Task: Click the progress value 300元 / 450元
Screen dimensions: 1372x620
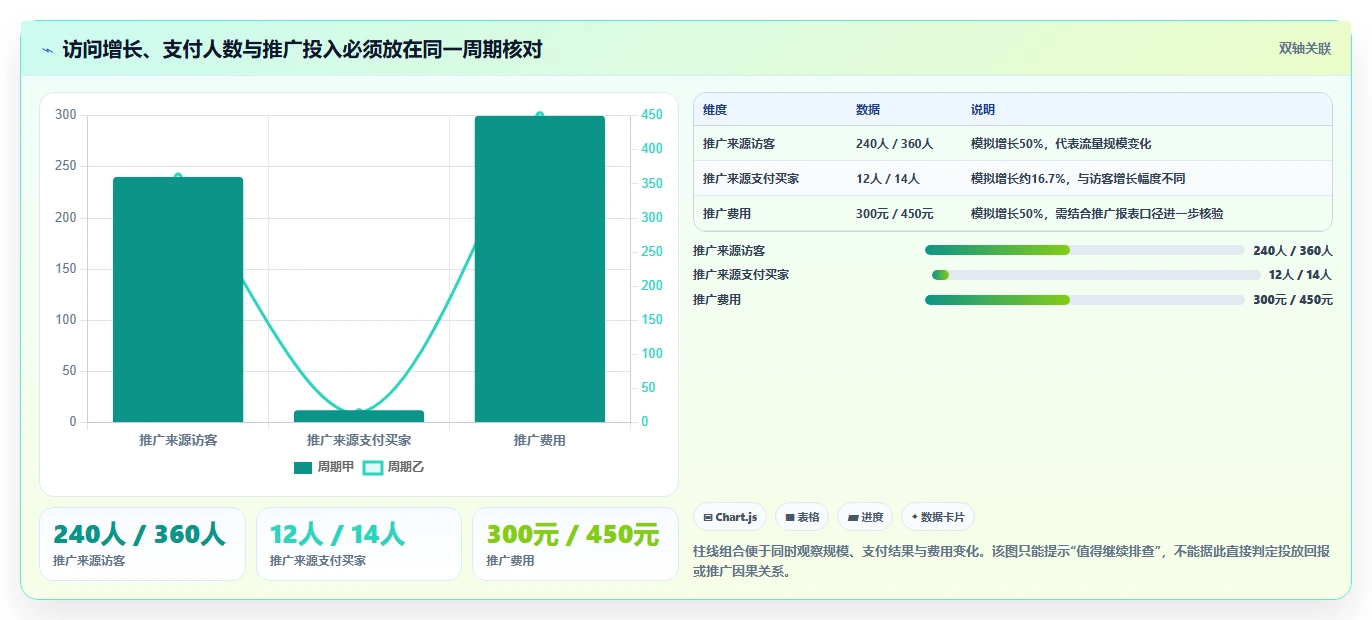Action: click(1293, 300)
